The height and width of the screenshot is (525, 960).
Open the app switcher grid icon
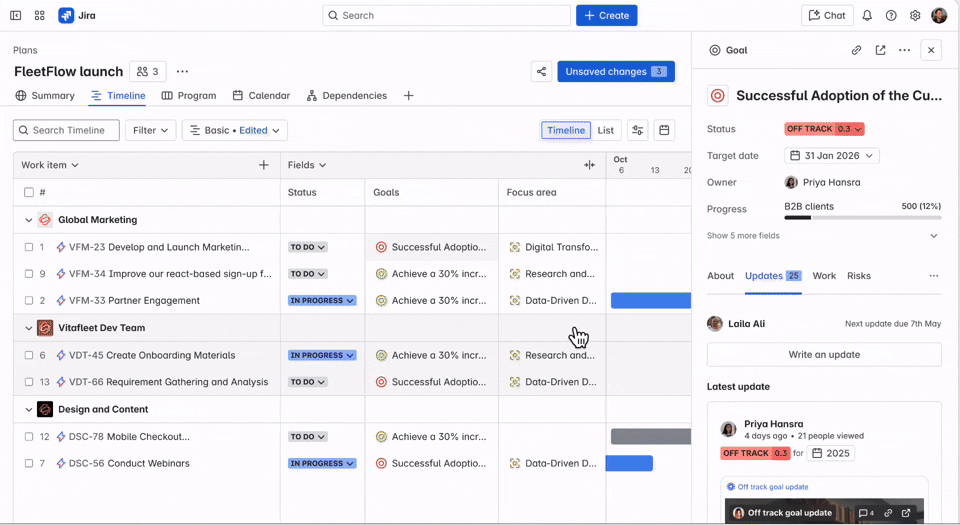click(x=40, y=15)
